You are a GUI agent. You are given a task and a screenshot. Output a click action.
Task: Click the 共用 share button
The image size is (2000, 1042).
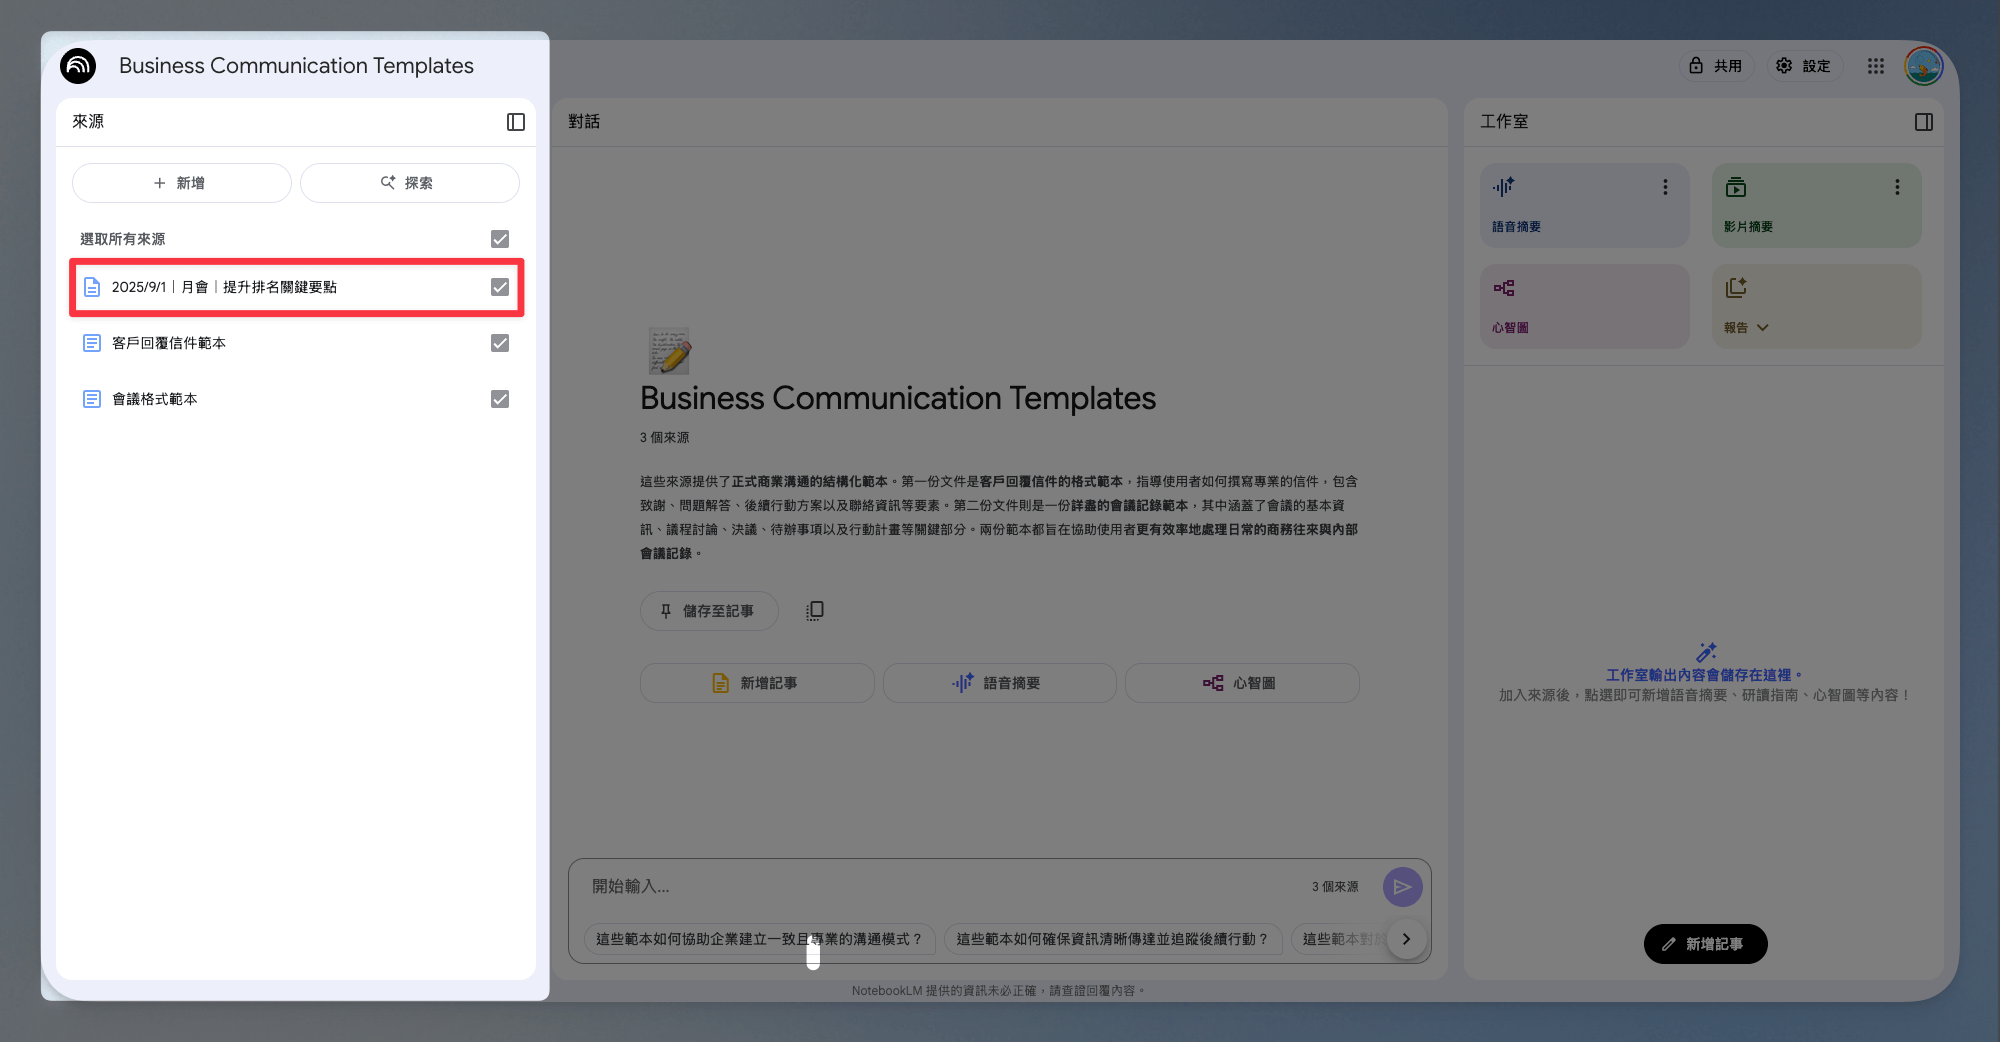point(1715,66)
